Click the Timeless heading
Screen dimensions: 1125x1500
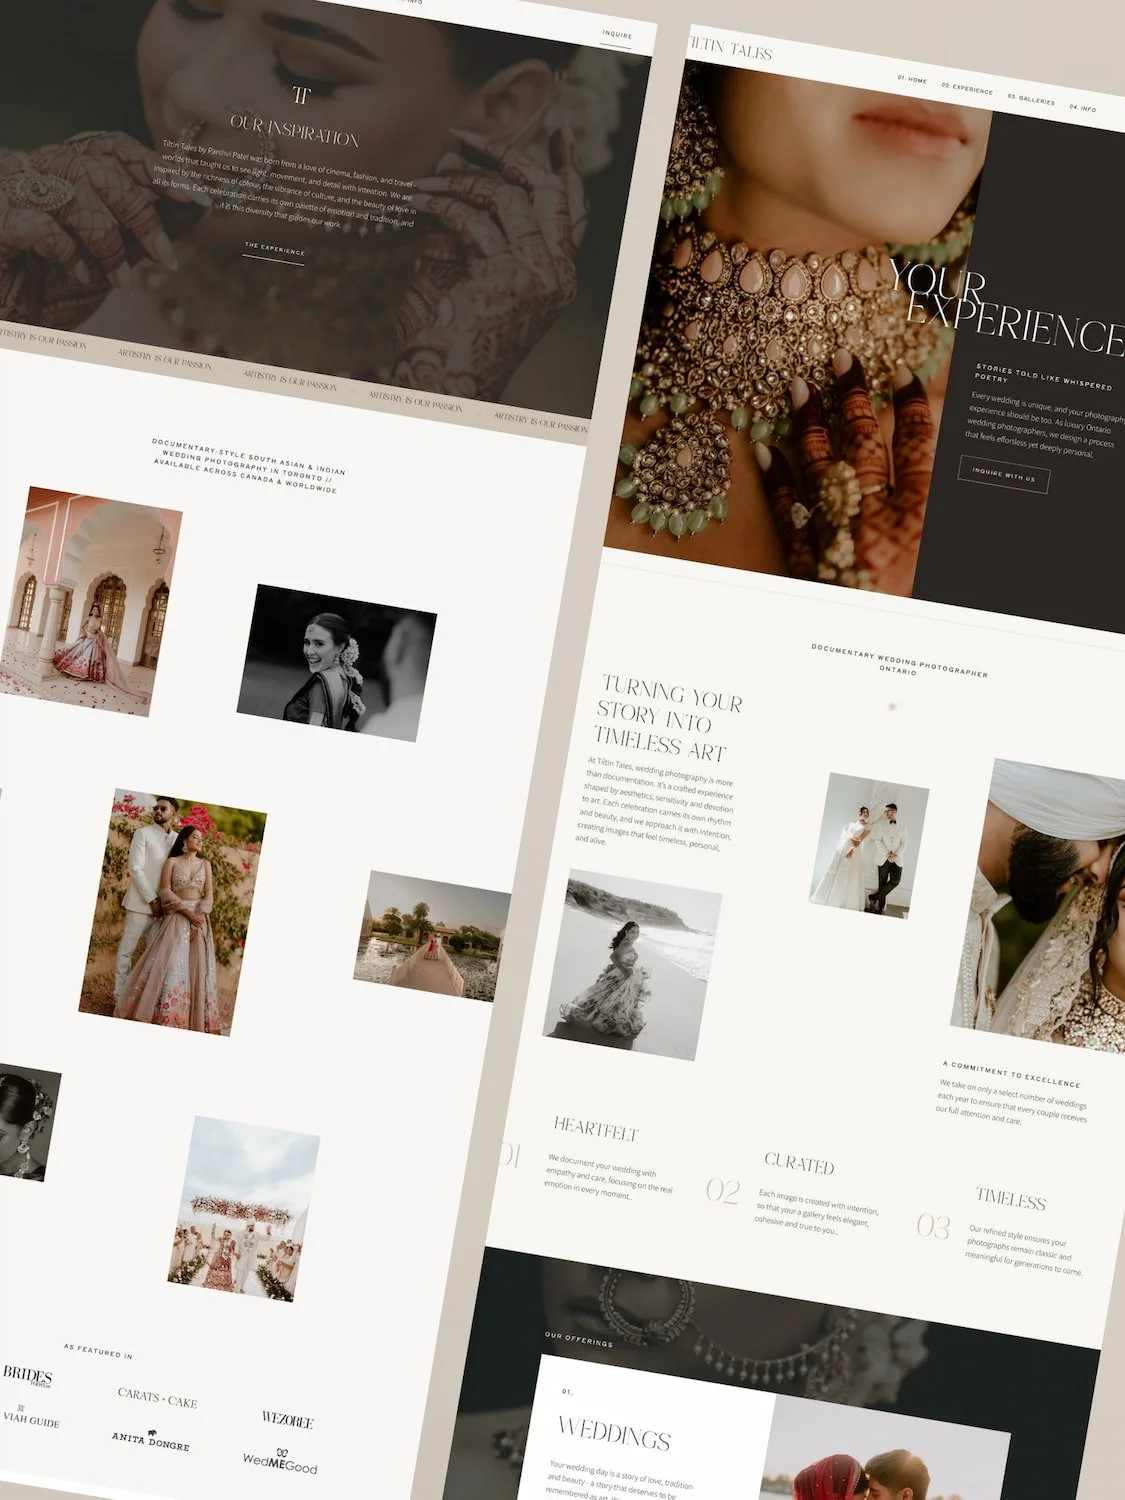point(1011,1198)
